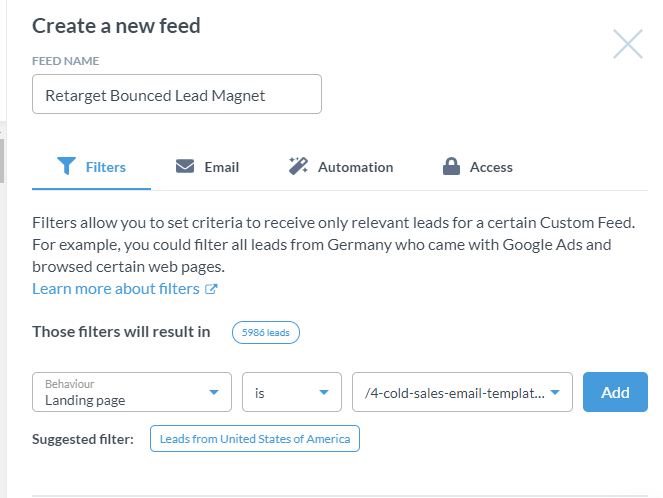Edit the Feed Name text field
This screenshot has height=498, width=663.
177,95
